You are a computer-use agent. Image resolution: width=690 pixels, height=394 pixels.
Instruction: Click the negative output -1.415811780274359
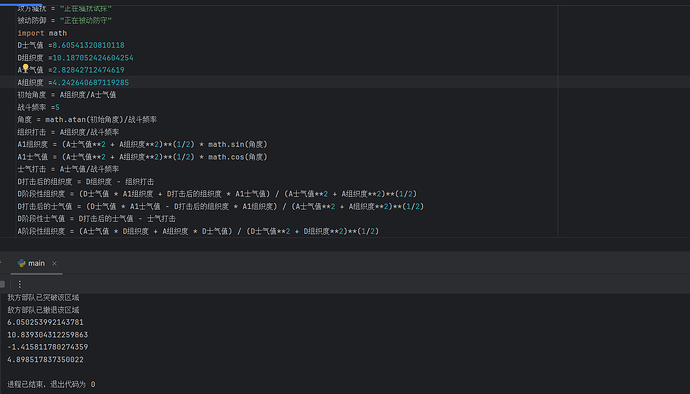click(48, 347)
